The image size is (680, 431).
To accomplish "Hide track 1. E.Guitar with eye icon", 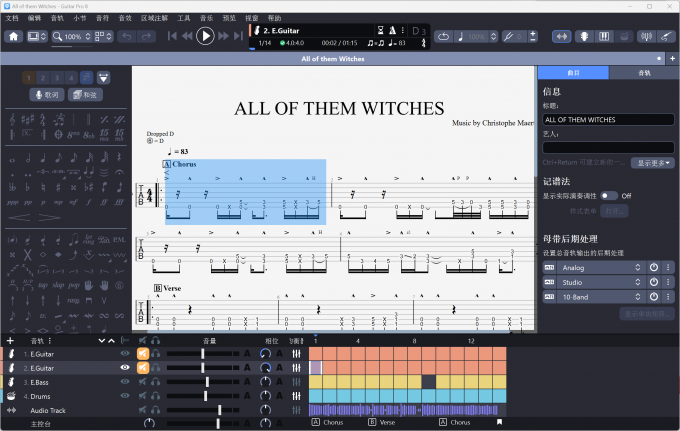I will pyautogui.click(x=125, y=354).
